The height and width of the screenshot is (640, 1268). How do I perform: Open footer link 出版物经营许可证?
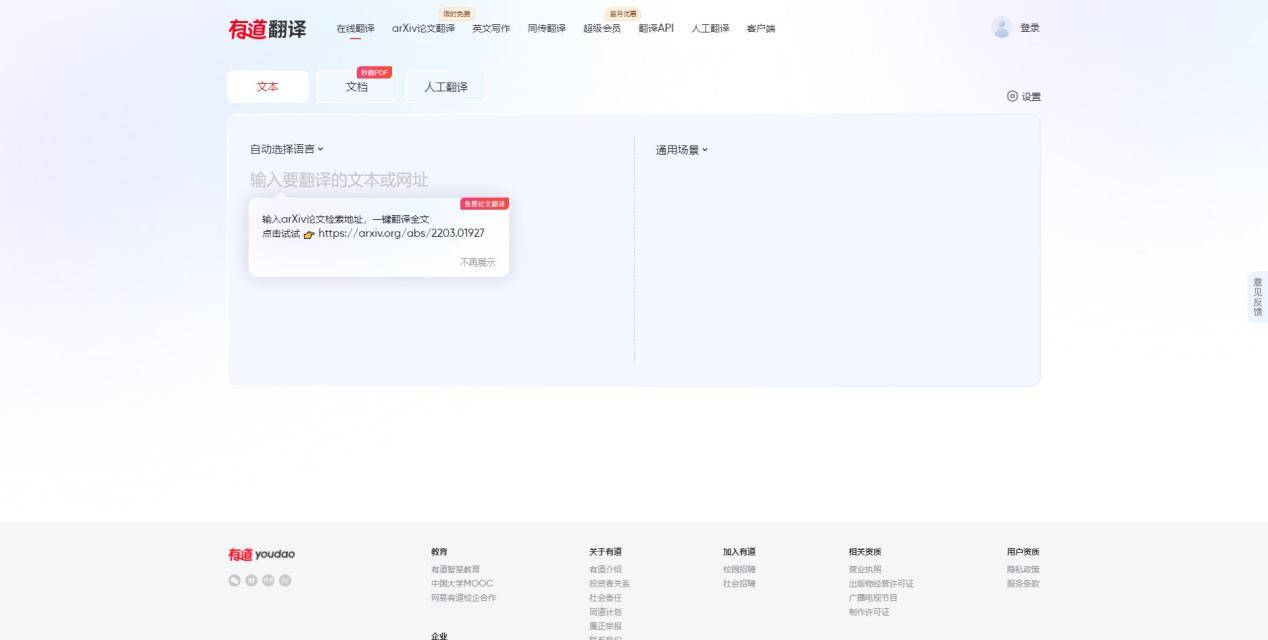pos(881,583)
